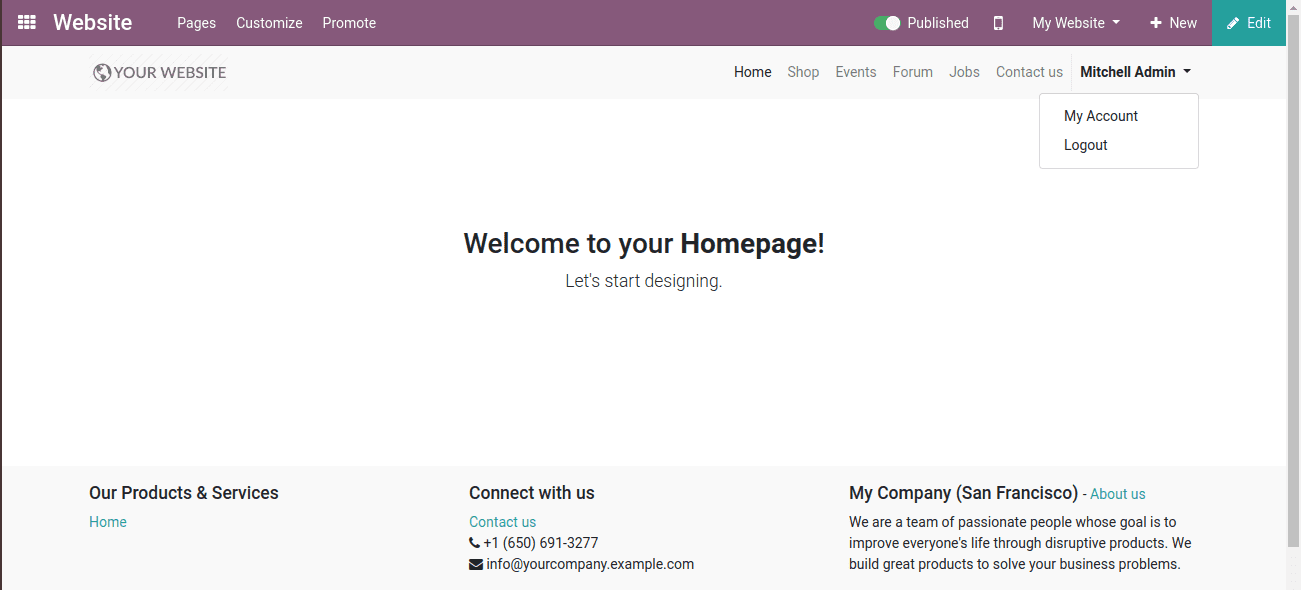Open the apps grid menu icon
1301x590 pixels.
27,22
